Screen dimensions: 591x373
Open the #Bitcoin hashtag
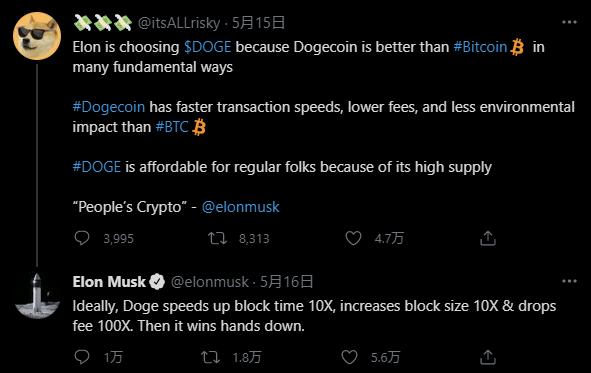pyautogui.click(x=480, y=47)
